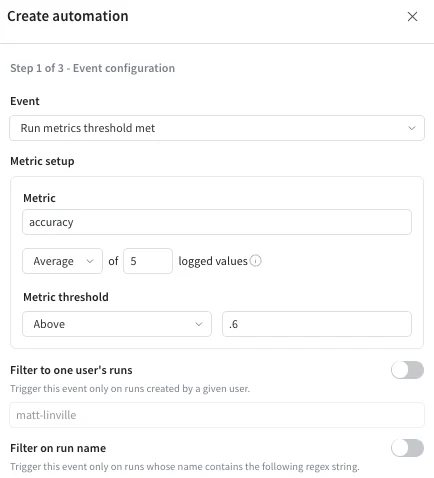Click the threshold value field showing .6
This screenshot has width=434, height=478.
coord(317,324)
